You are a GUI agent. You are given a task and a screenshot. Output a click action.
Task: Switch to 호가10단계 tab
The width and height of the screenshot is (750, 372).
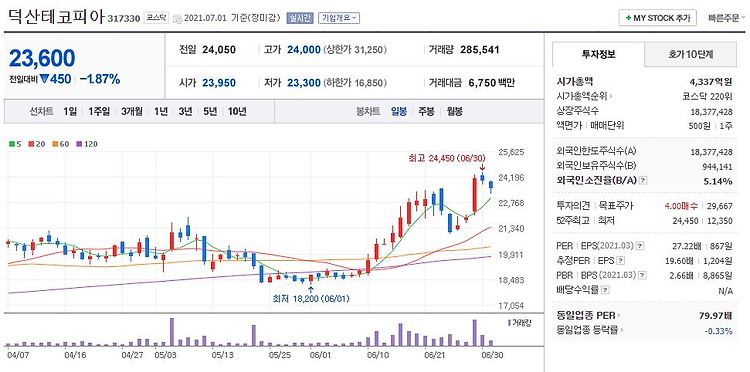tap(691, 54)
